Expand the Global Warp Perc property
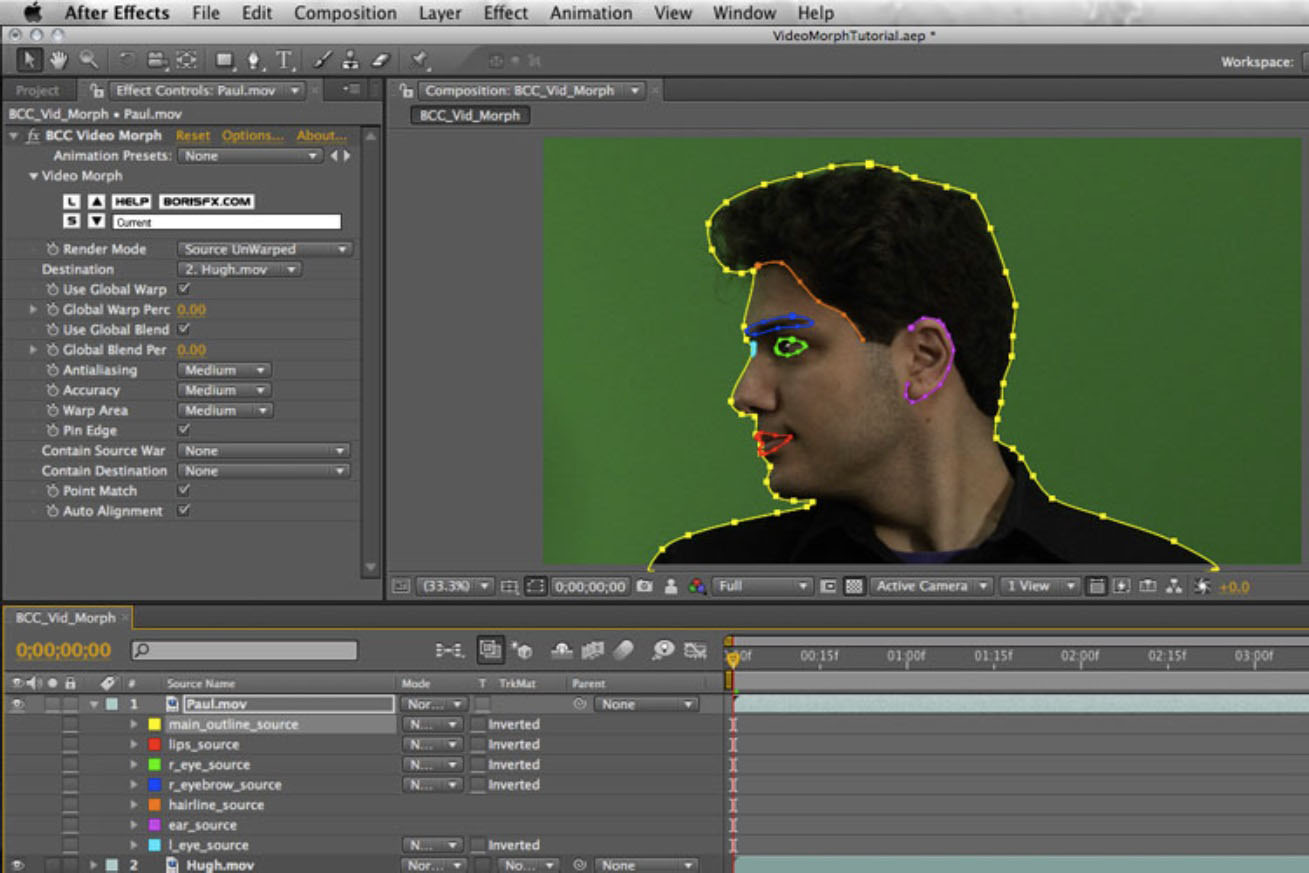 (34, 309)
